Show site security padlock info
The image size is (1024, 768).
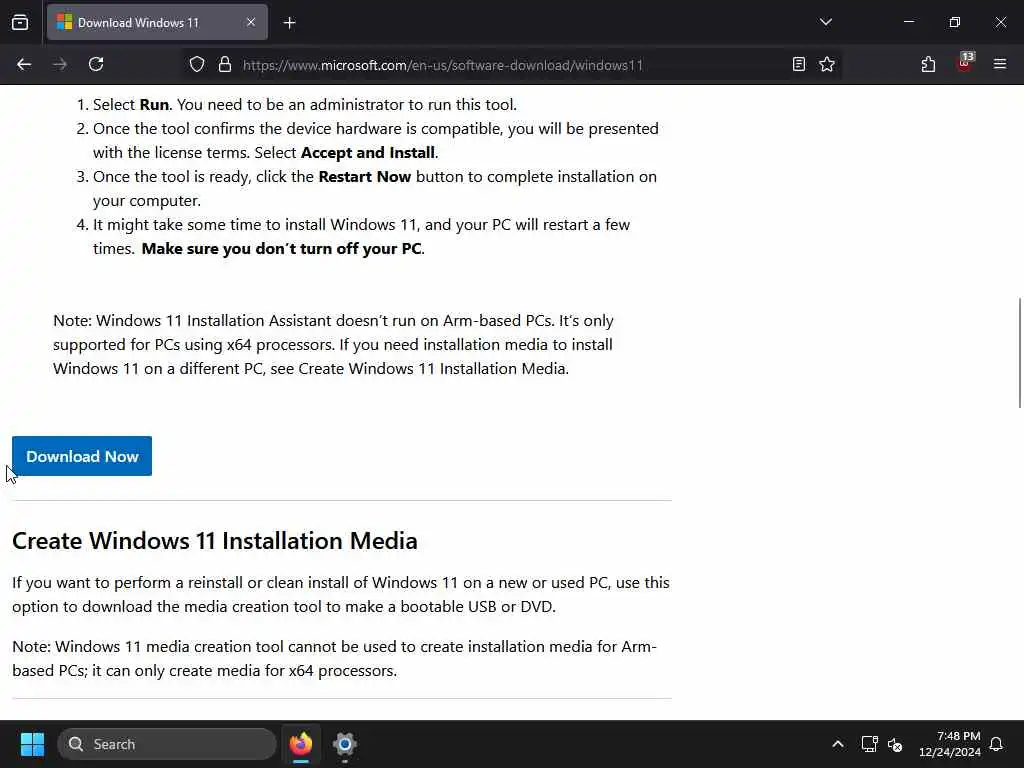tap(225, 64)
